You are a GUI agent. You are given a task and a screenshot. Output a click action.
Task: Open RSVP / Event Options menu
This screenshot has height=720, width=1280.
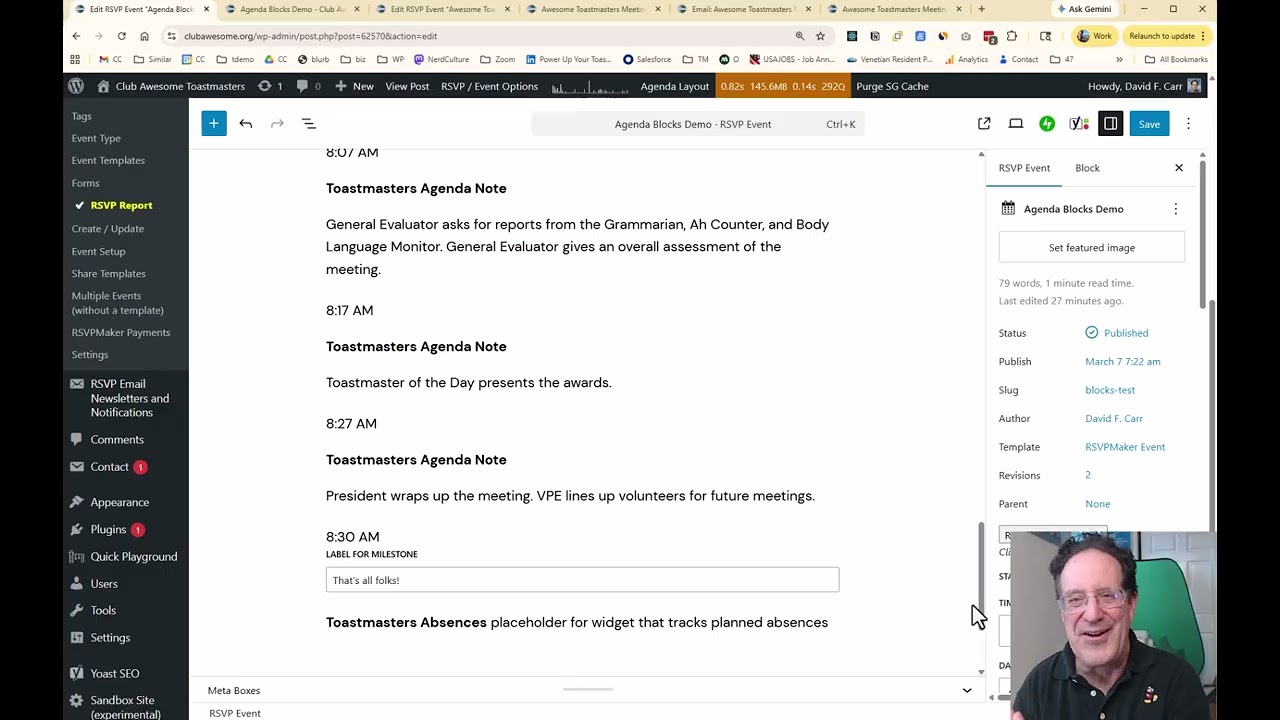489,86
